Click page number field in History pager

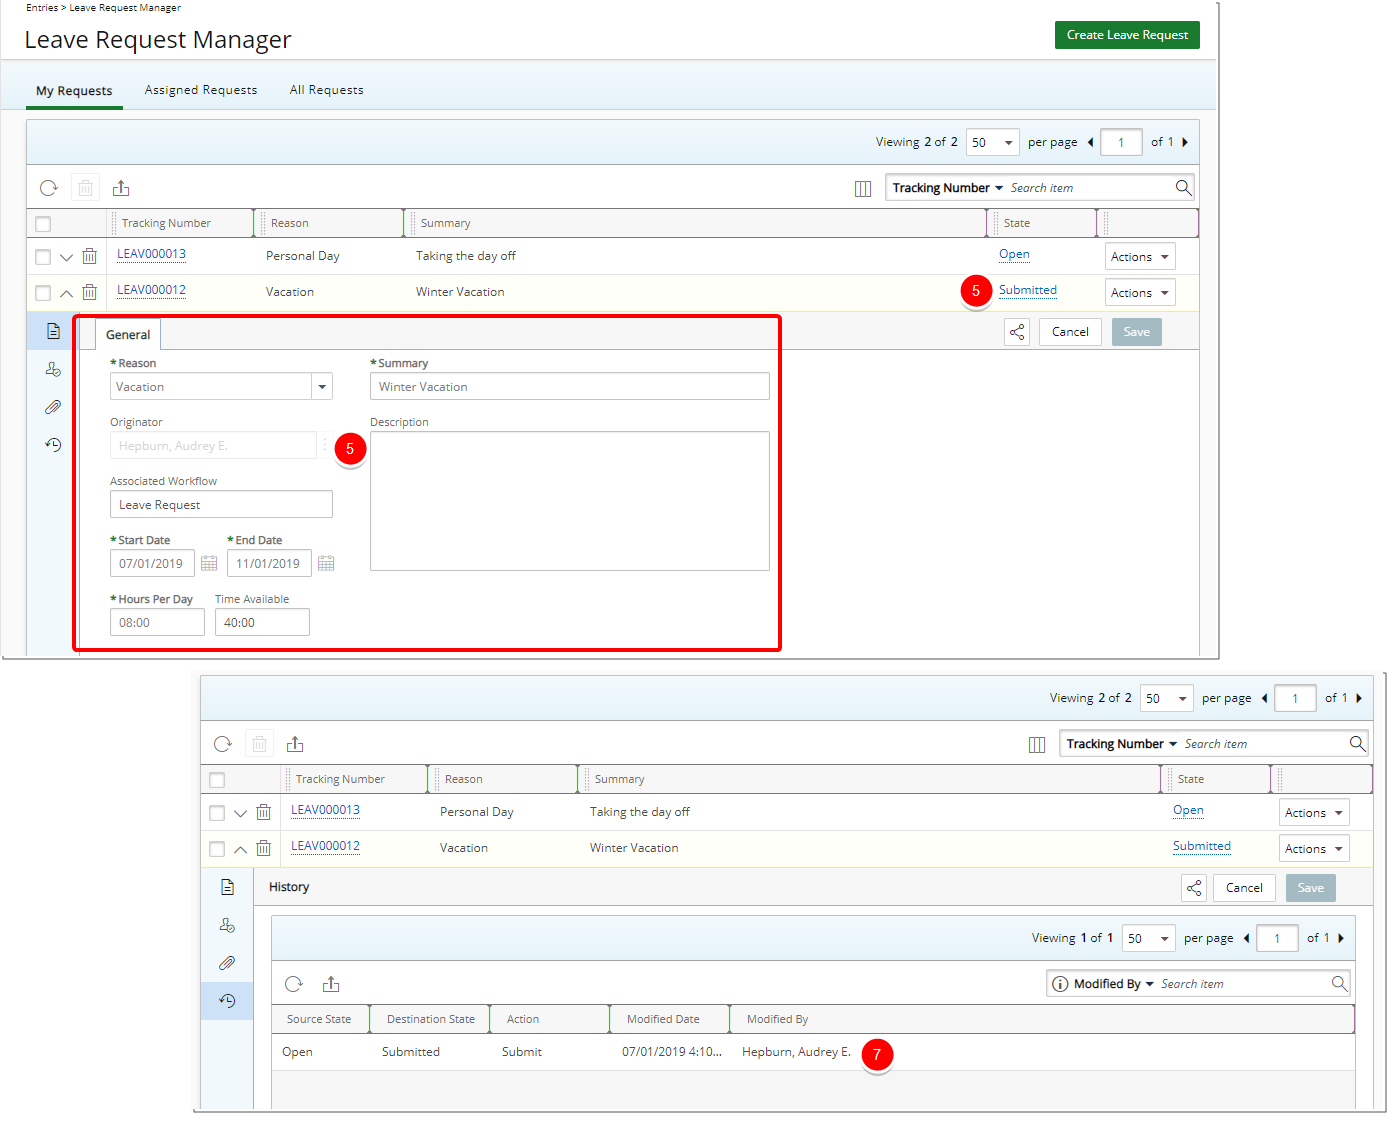[x=1277, y=938]
